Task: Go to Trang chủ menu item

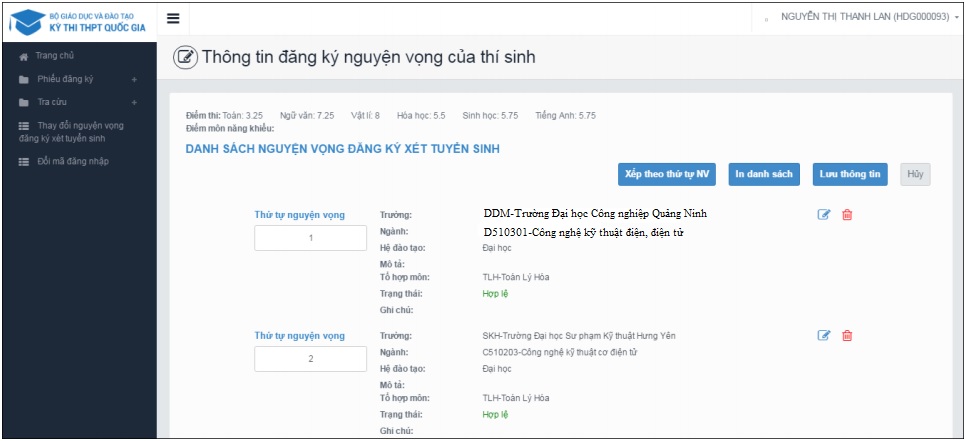Action: click(55, 55)
